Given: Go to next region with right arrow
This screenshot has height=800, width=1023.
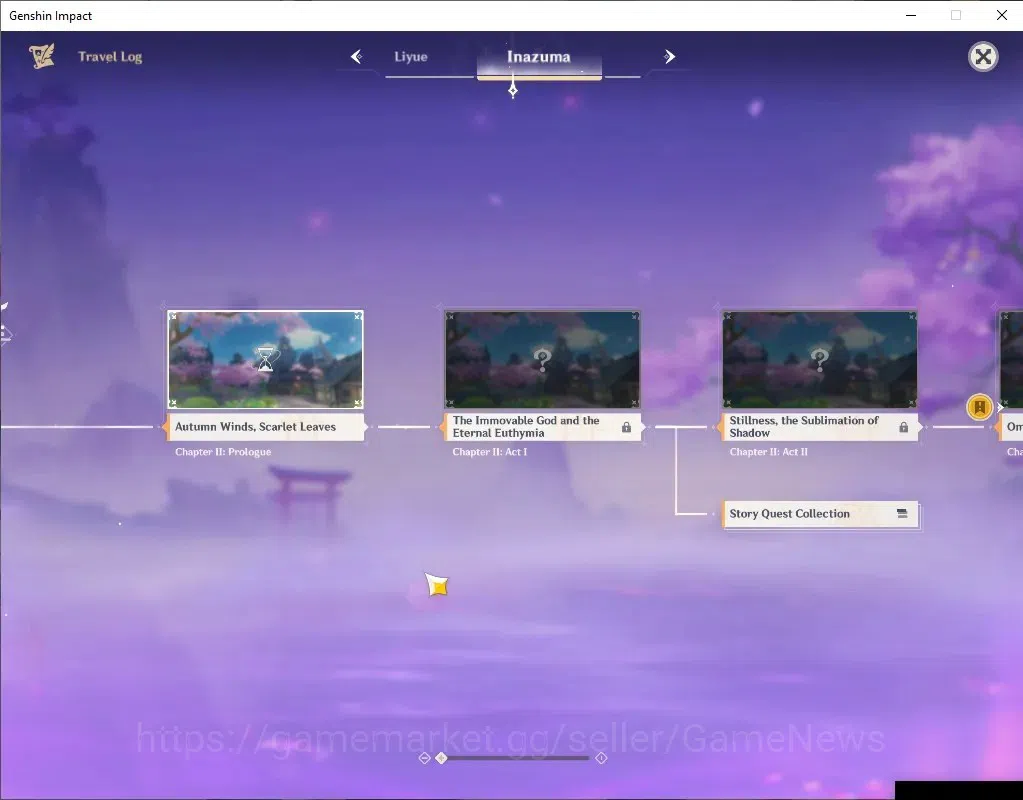Looking at the screenshot, I should [669, 57].
